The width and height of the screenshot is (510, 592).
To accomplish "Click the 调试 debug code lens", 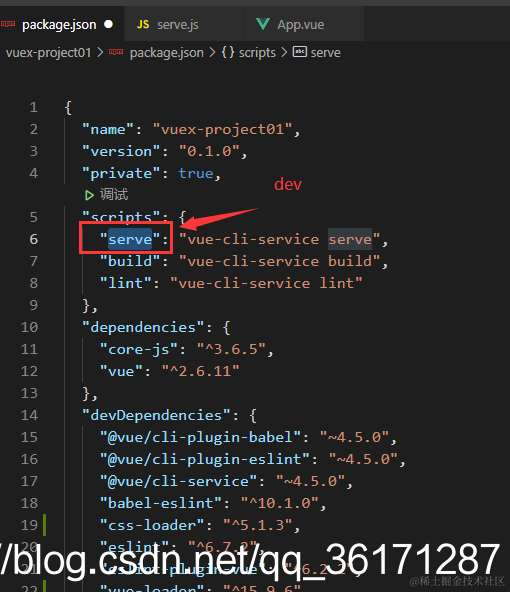I will 114,195.
